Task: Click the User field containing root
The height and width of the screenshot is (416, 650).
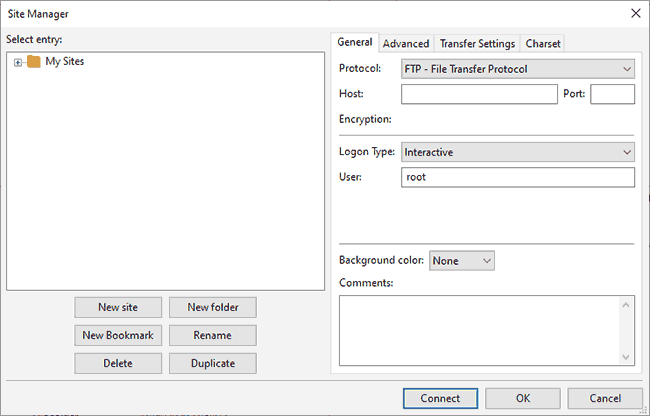Action: click(x=518, y=177)
